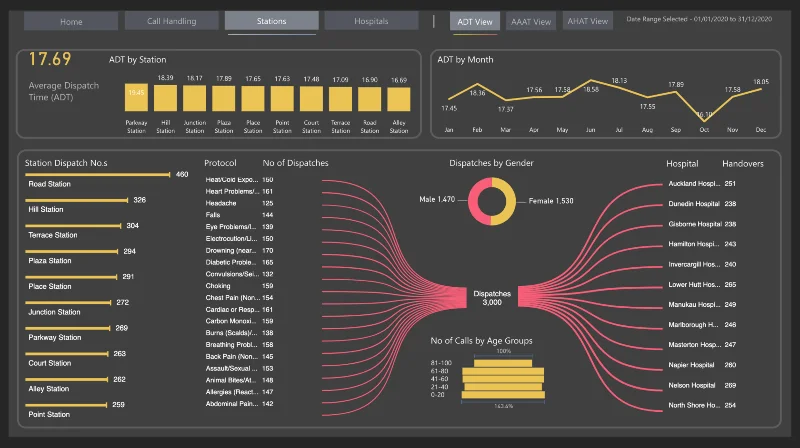Select the Terrace Station ADT bar

click(x=340, y=99)
